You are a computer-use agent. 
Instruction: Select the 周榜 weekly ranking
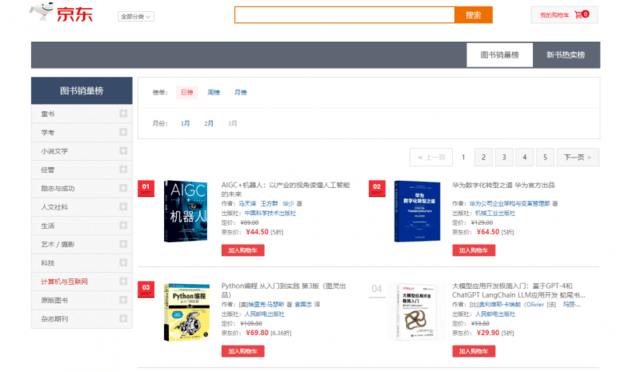pyautogui.click(x=213, y=92)
